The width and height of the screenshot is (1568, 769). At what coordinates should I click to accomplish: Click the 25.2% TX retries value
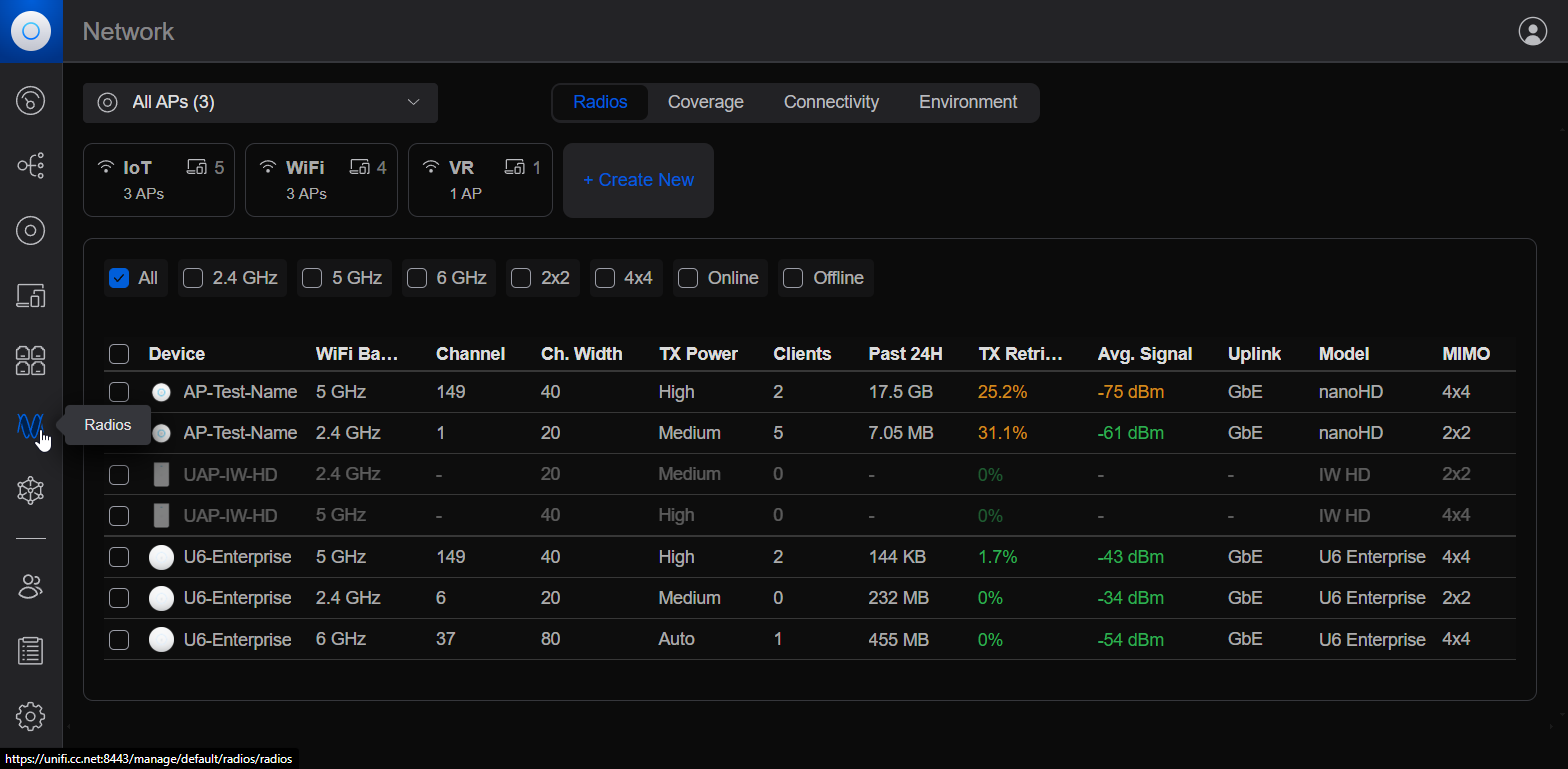point(1003,392)
